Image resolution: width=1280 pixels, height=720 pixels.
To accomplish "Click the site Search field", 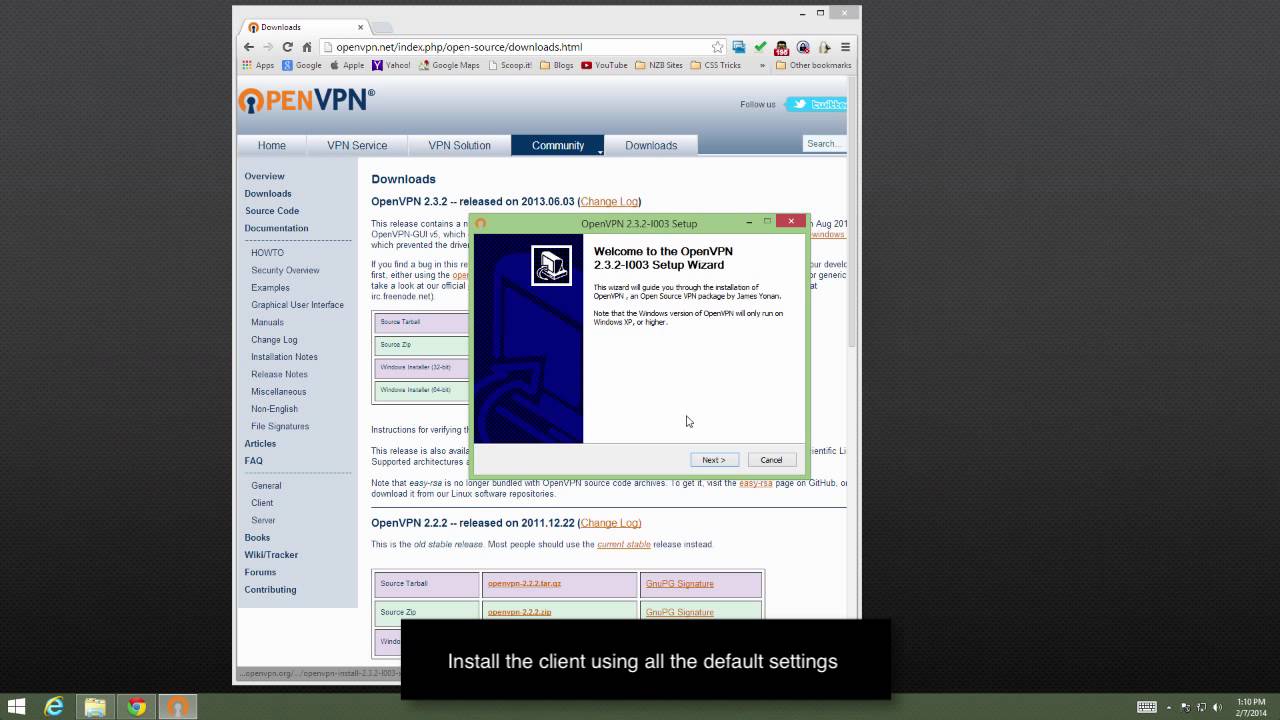I will 824,144.
